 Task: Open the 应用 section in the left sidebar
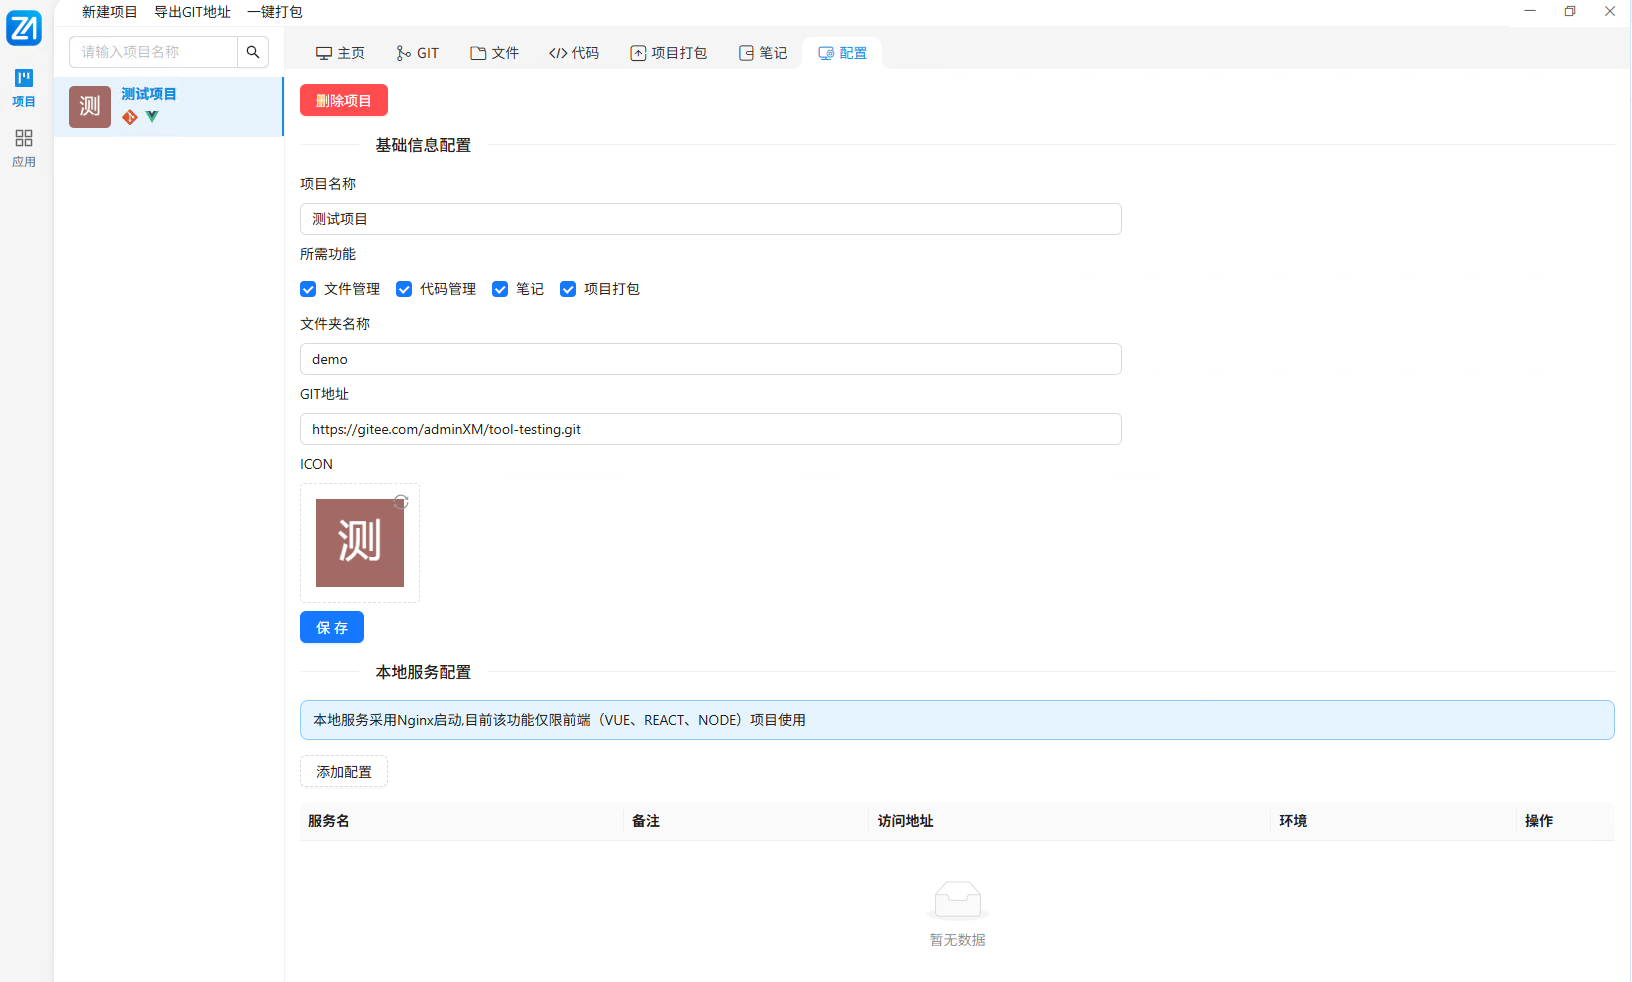pyautogui.click(x=24, y=147)
